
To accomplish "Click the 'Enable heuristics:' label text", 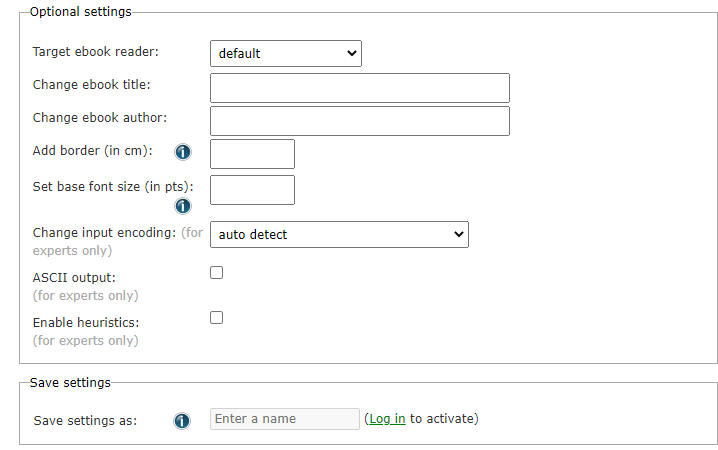I will coord(85,323).
